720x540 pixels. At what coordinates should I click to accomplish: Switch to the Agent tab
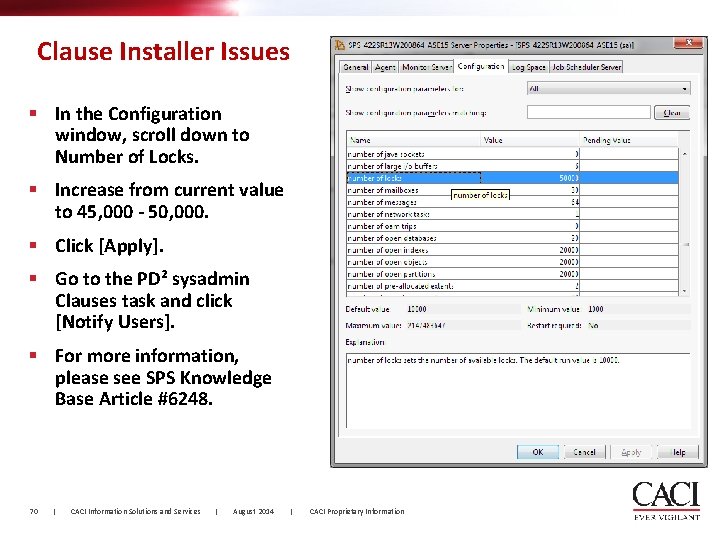pyautogui.click(x=385, y=67)
